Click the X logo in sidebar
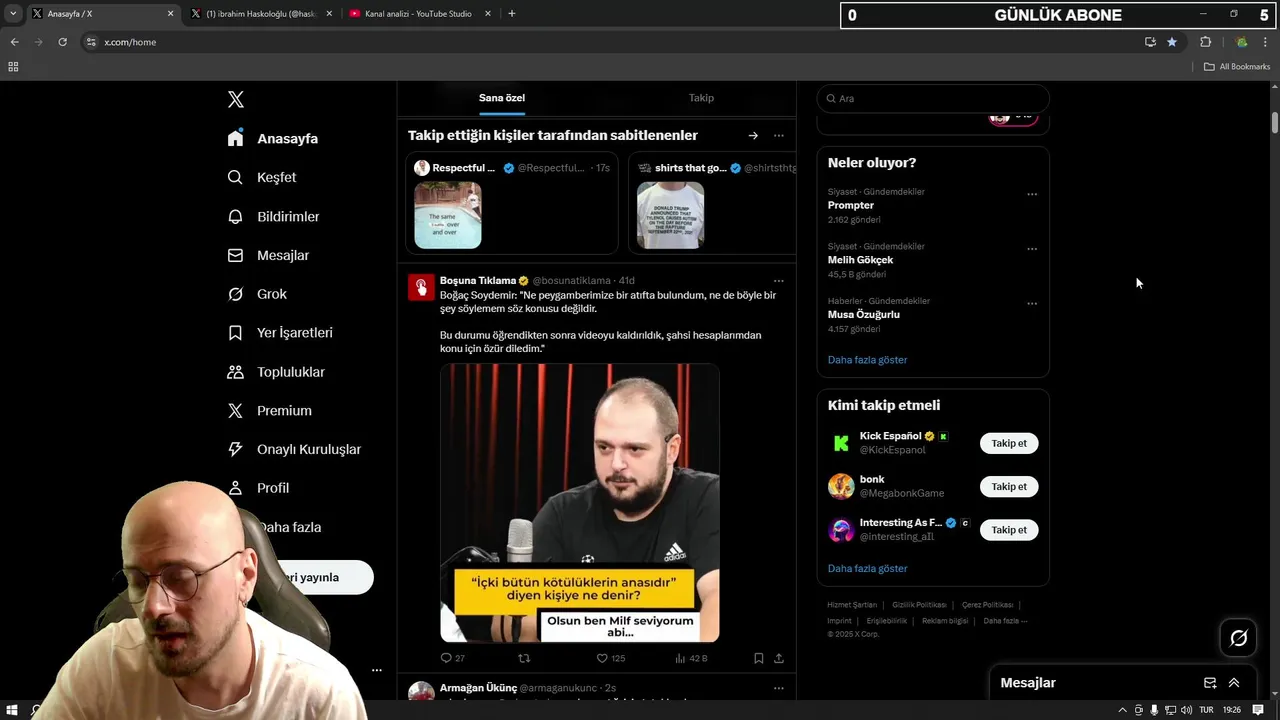1280x720 pixels. click(236, 99)
